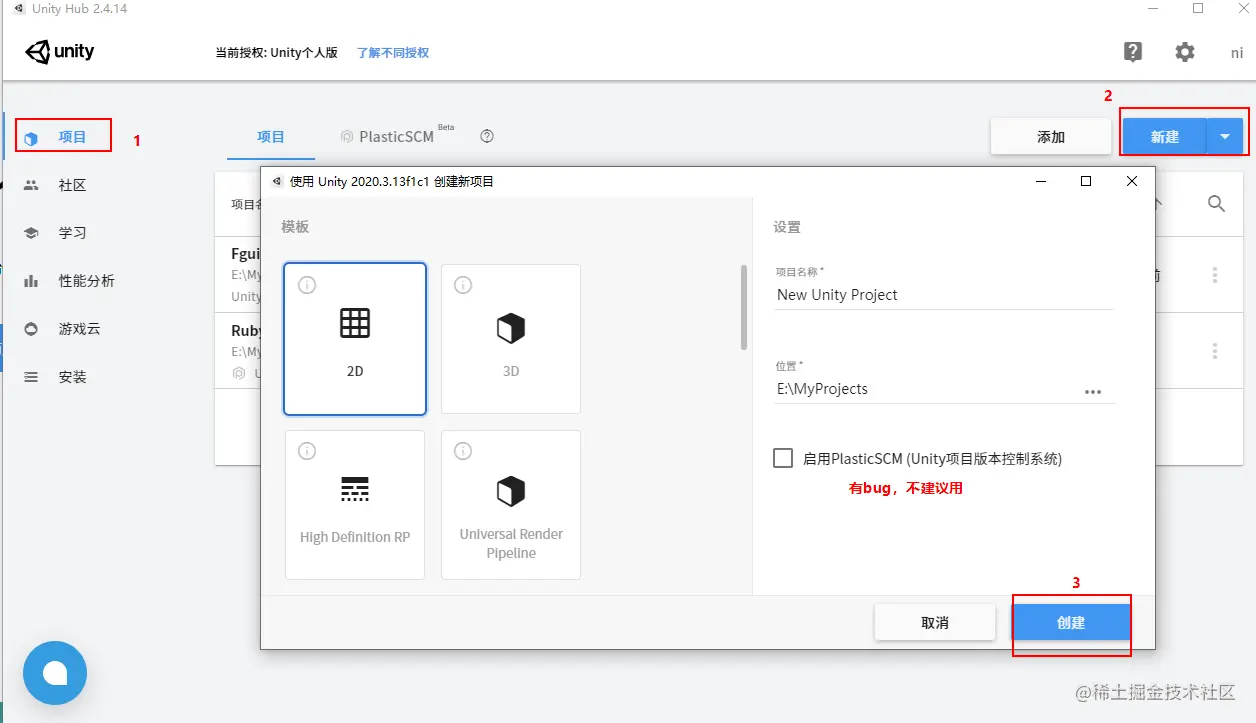Click the 项目名称 field New Unity Project
Screen dimensions: 1256x723
tap(944, 295)
